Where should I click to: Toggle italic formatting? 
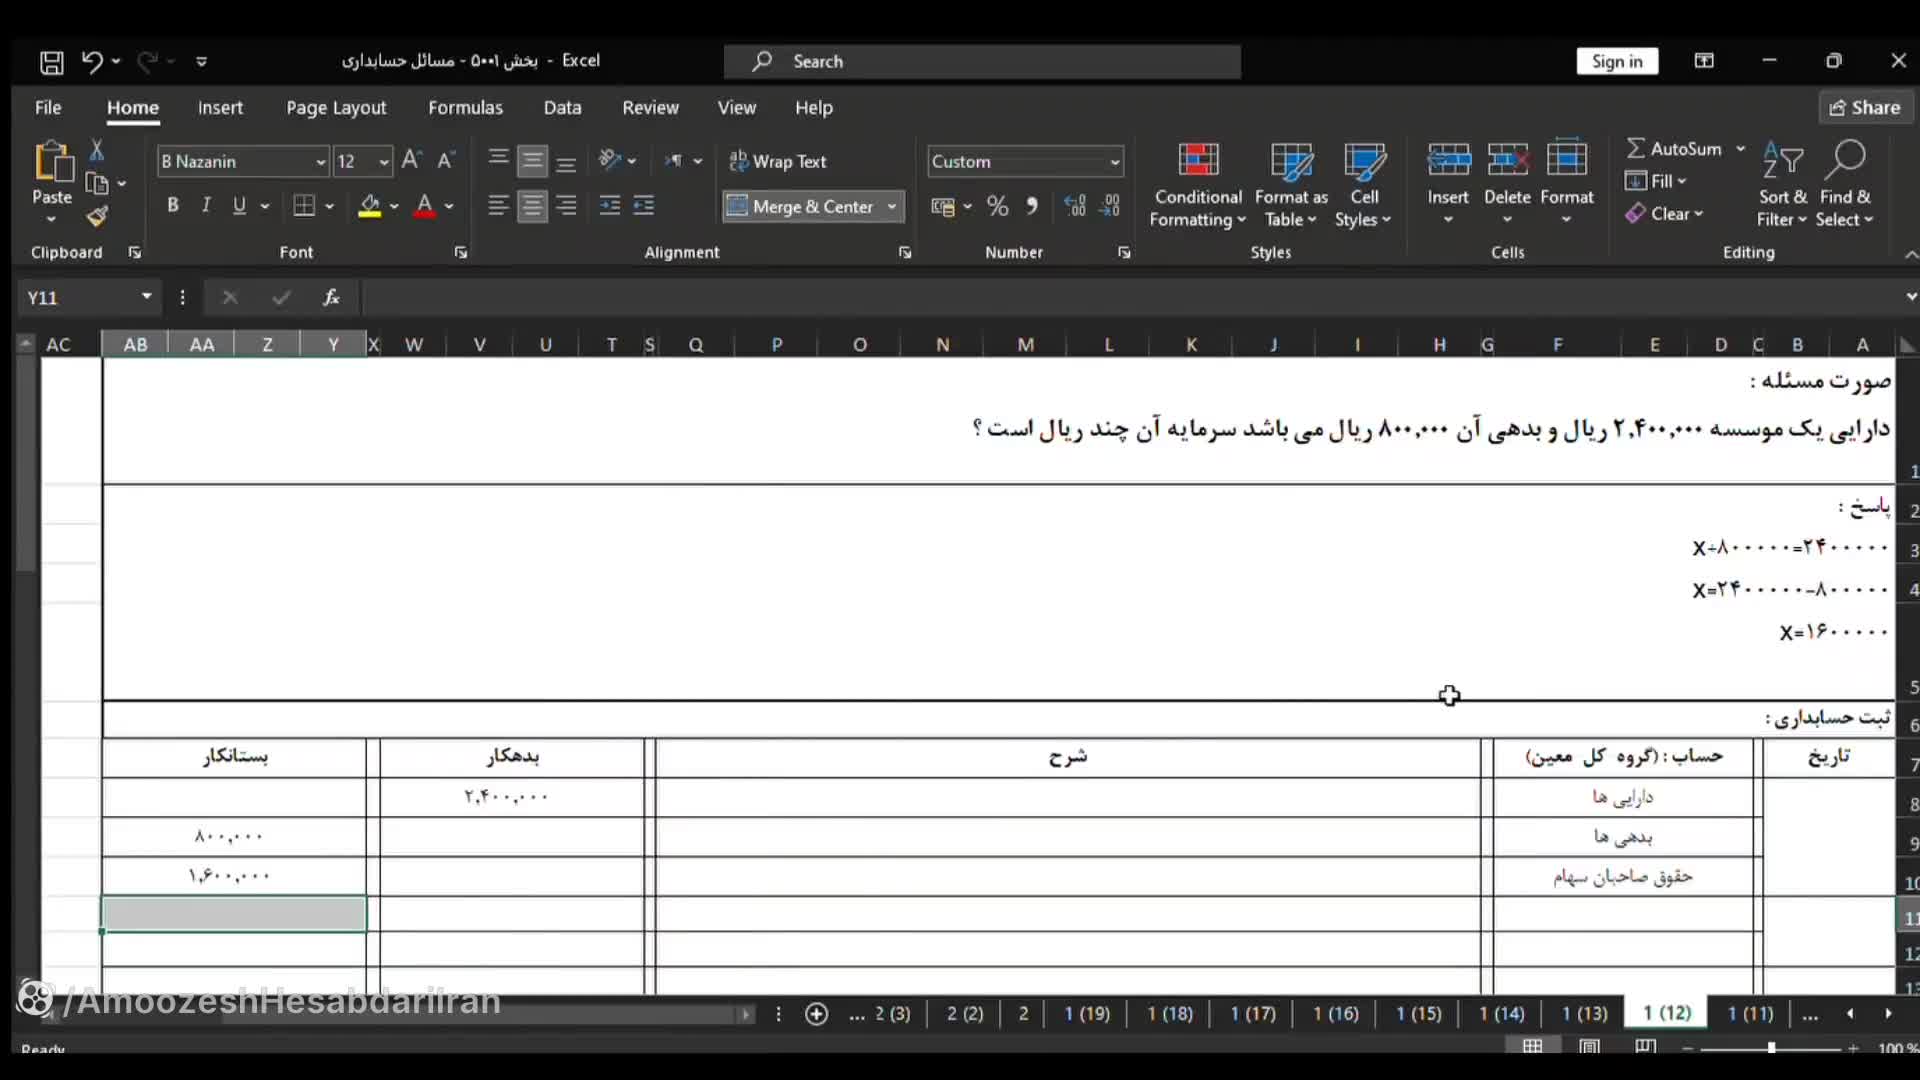[205, 205]
